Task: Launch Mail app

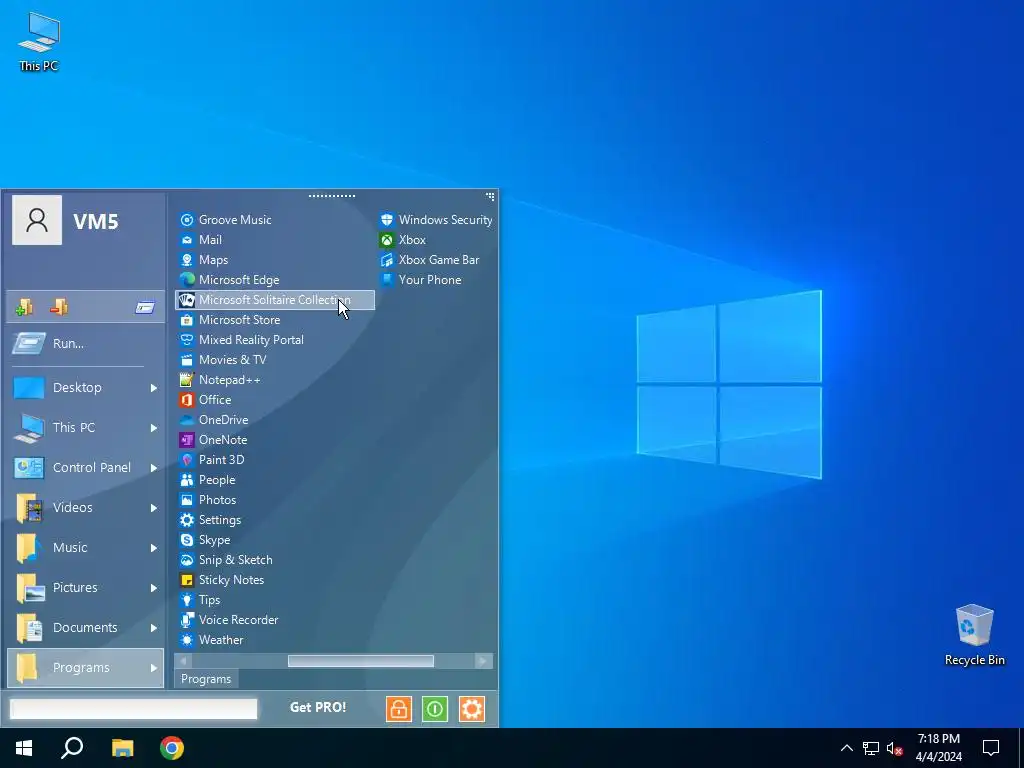Action: [201, 240]
